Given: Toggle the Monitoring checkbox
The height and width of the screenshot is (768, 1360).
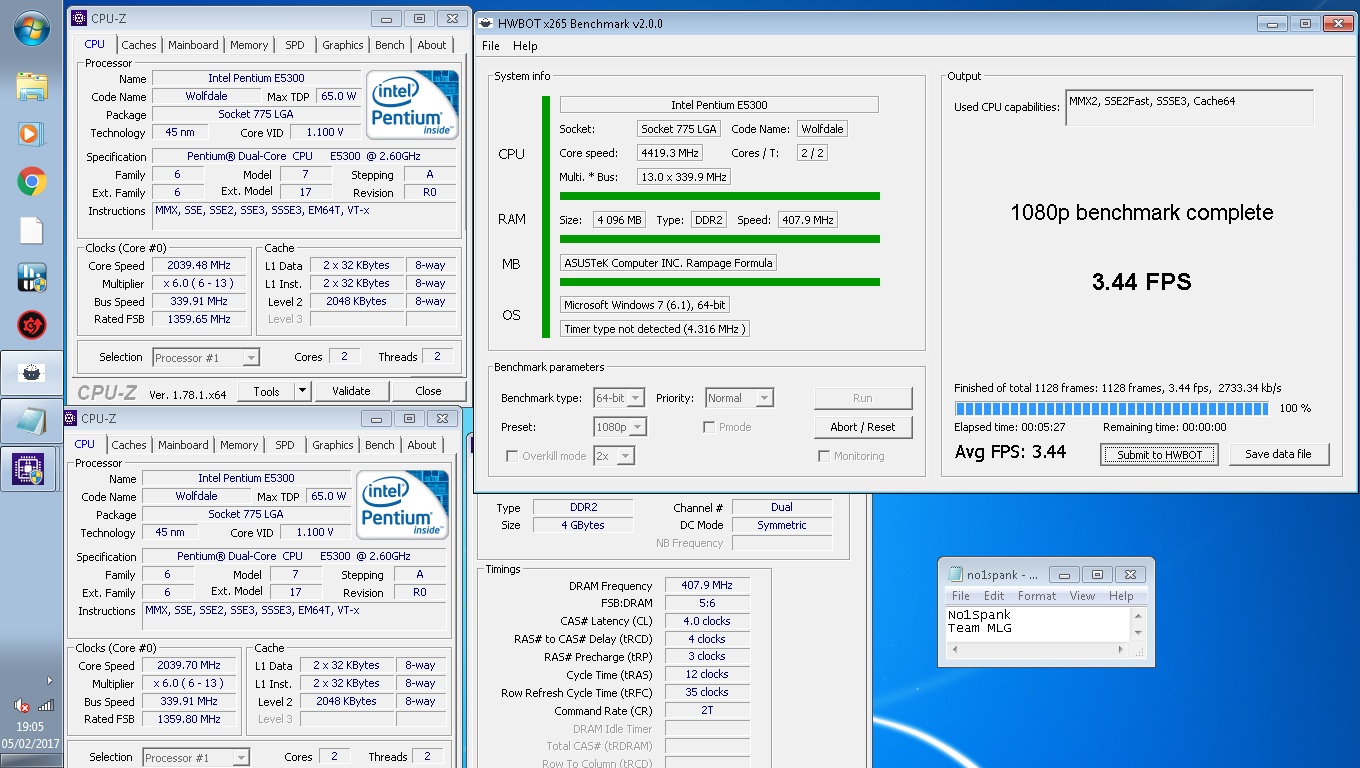Looking at the screenshot, I should pos(824,456).
